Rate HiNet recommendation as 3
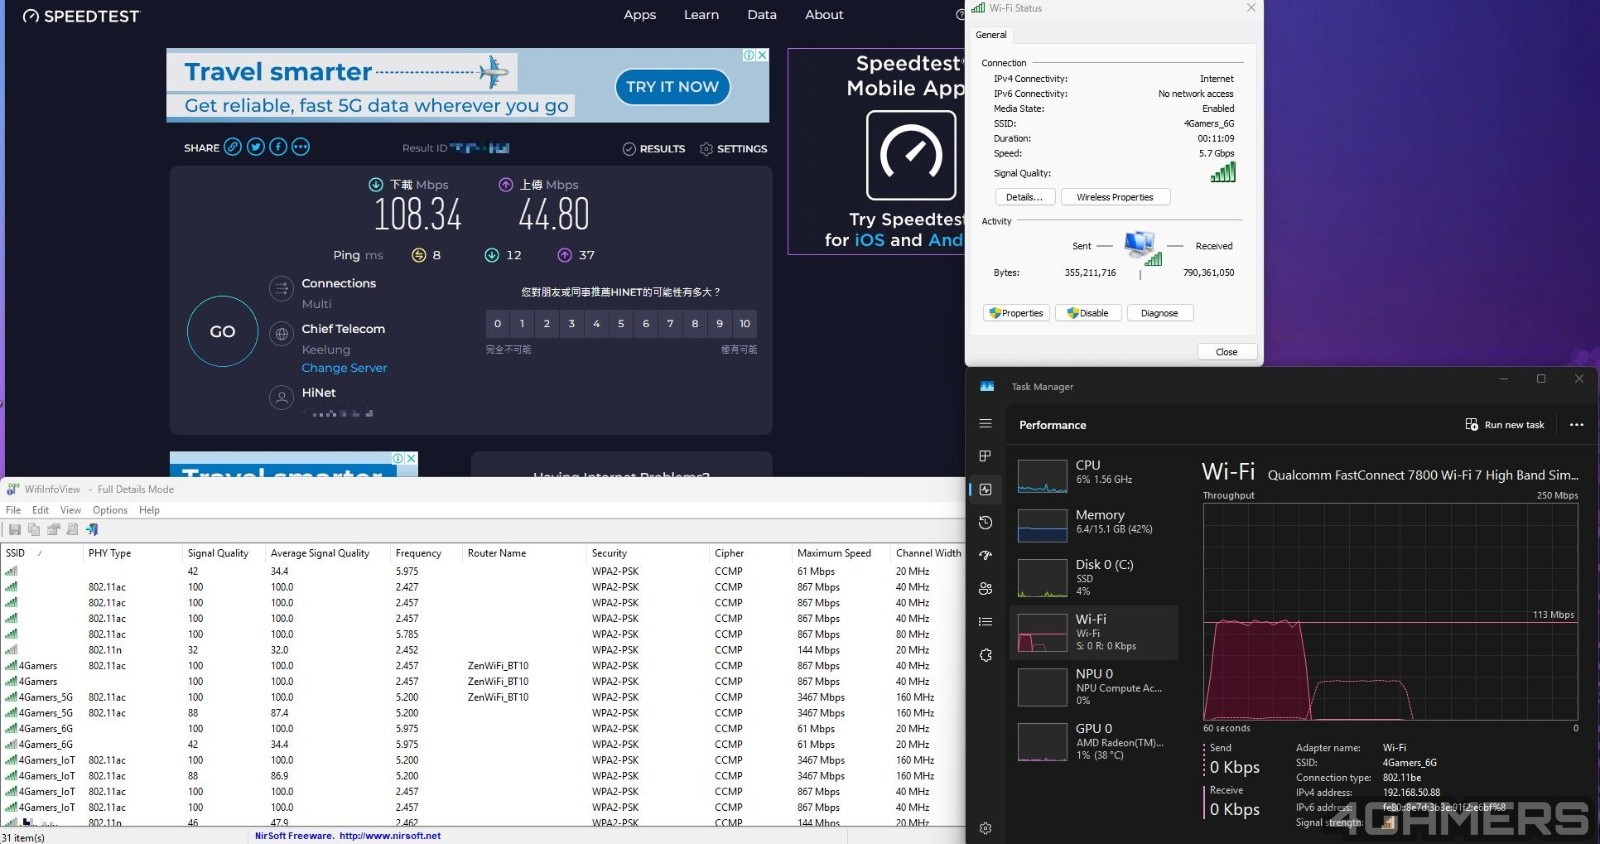The image size is (1600, 844). (x=571, y=323)
